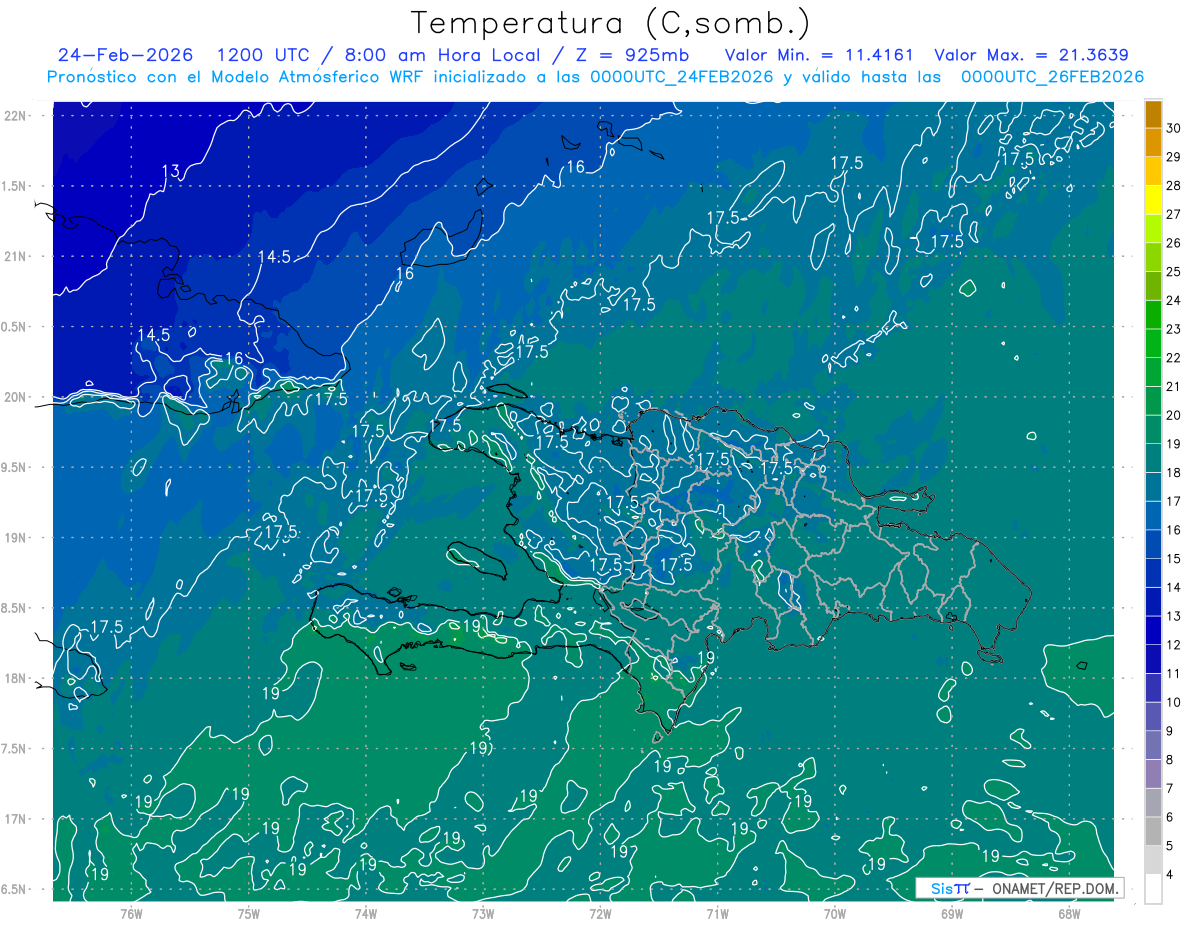Click color scale label '15'

point(1174,559)
